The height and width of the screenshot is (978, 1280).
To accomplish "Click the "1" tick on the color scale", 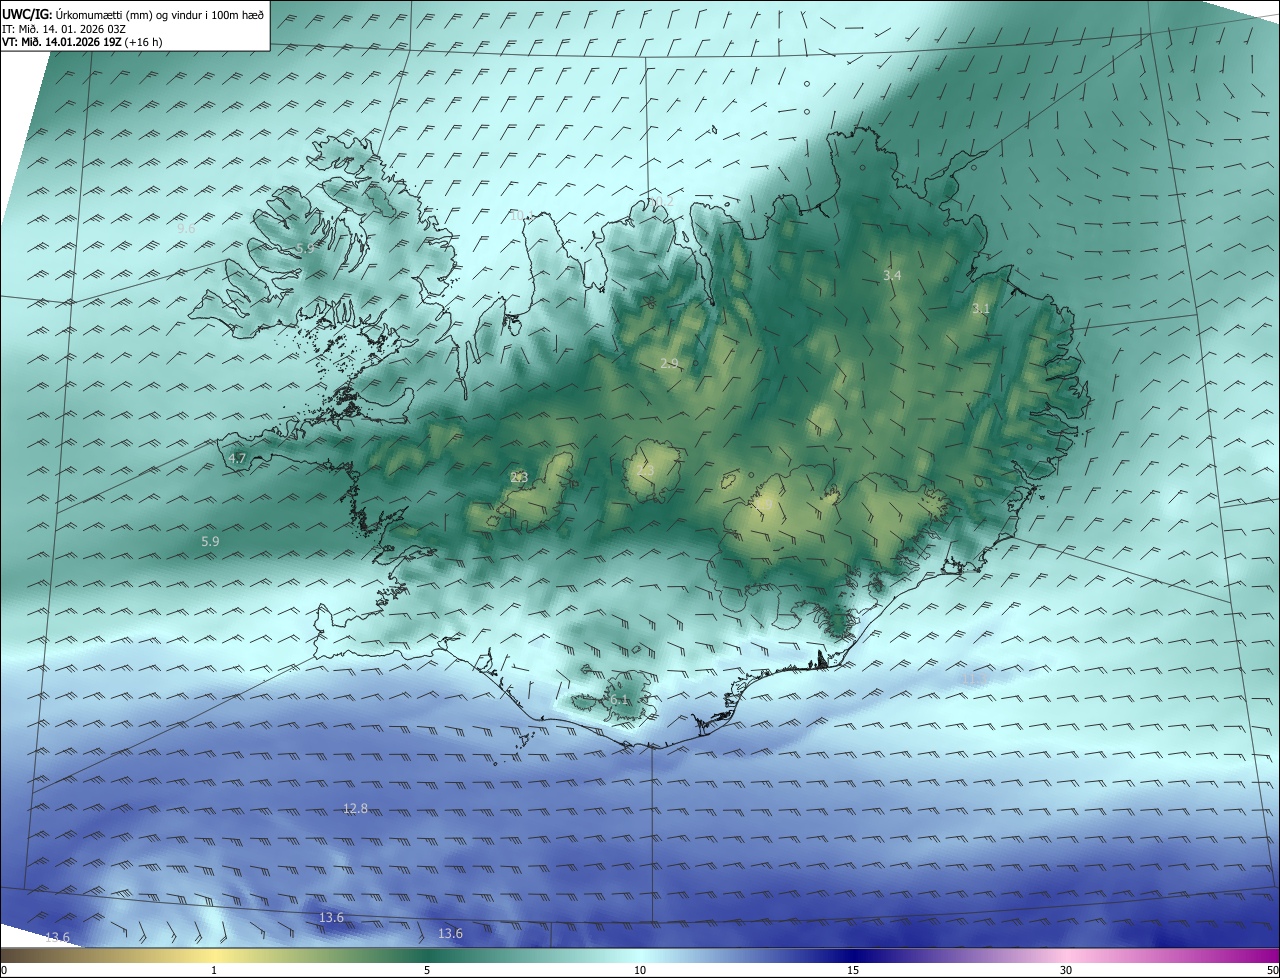I will pyautogui.click(x=214, y=970).
